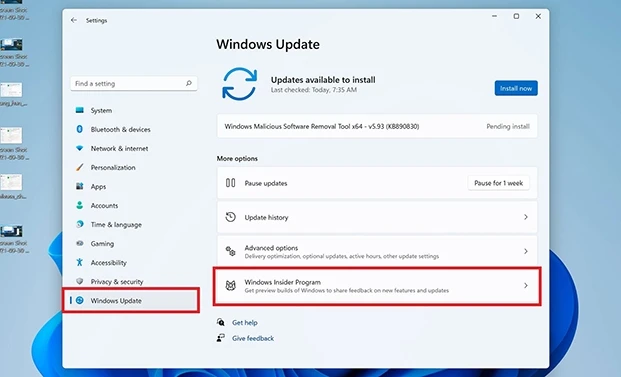
Task: Click the search magnifier icon
Action: click(x=189, y=83)
